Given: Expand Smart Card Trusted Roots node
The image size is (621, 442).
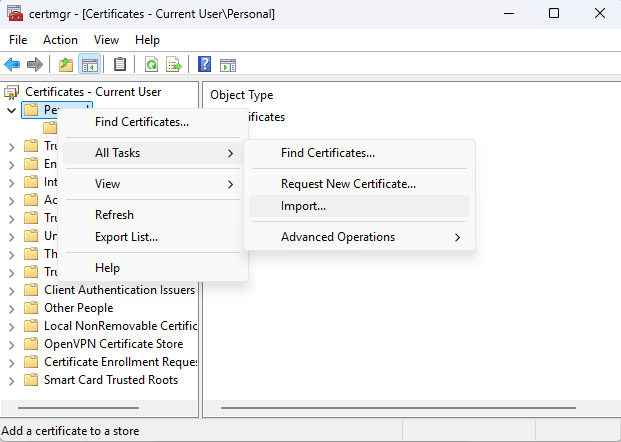Looking at the screenshot, I should (x=11, y=381).
